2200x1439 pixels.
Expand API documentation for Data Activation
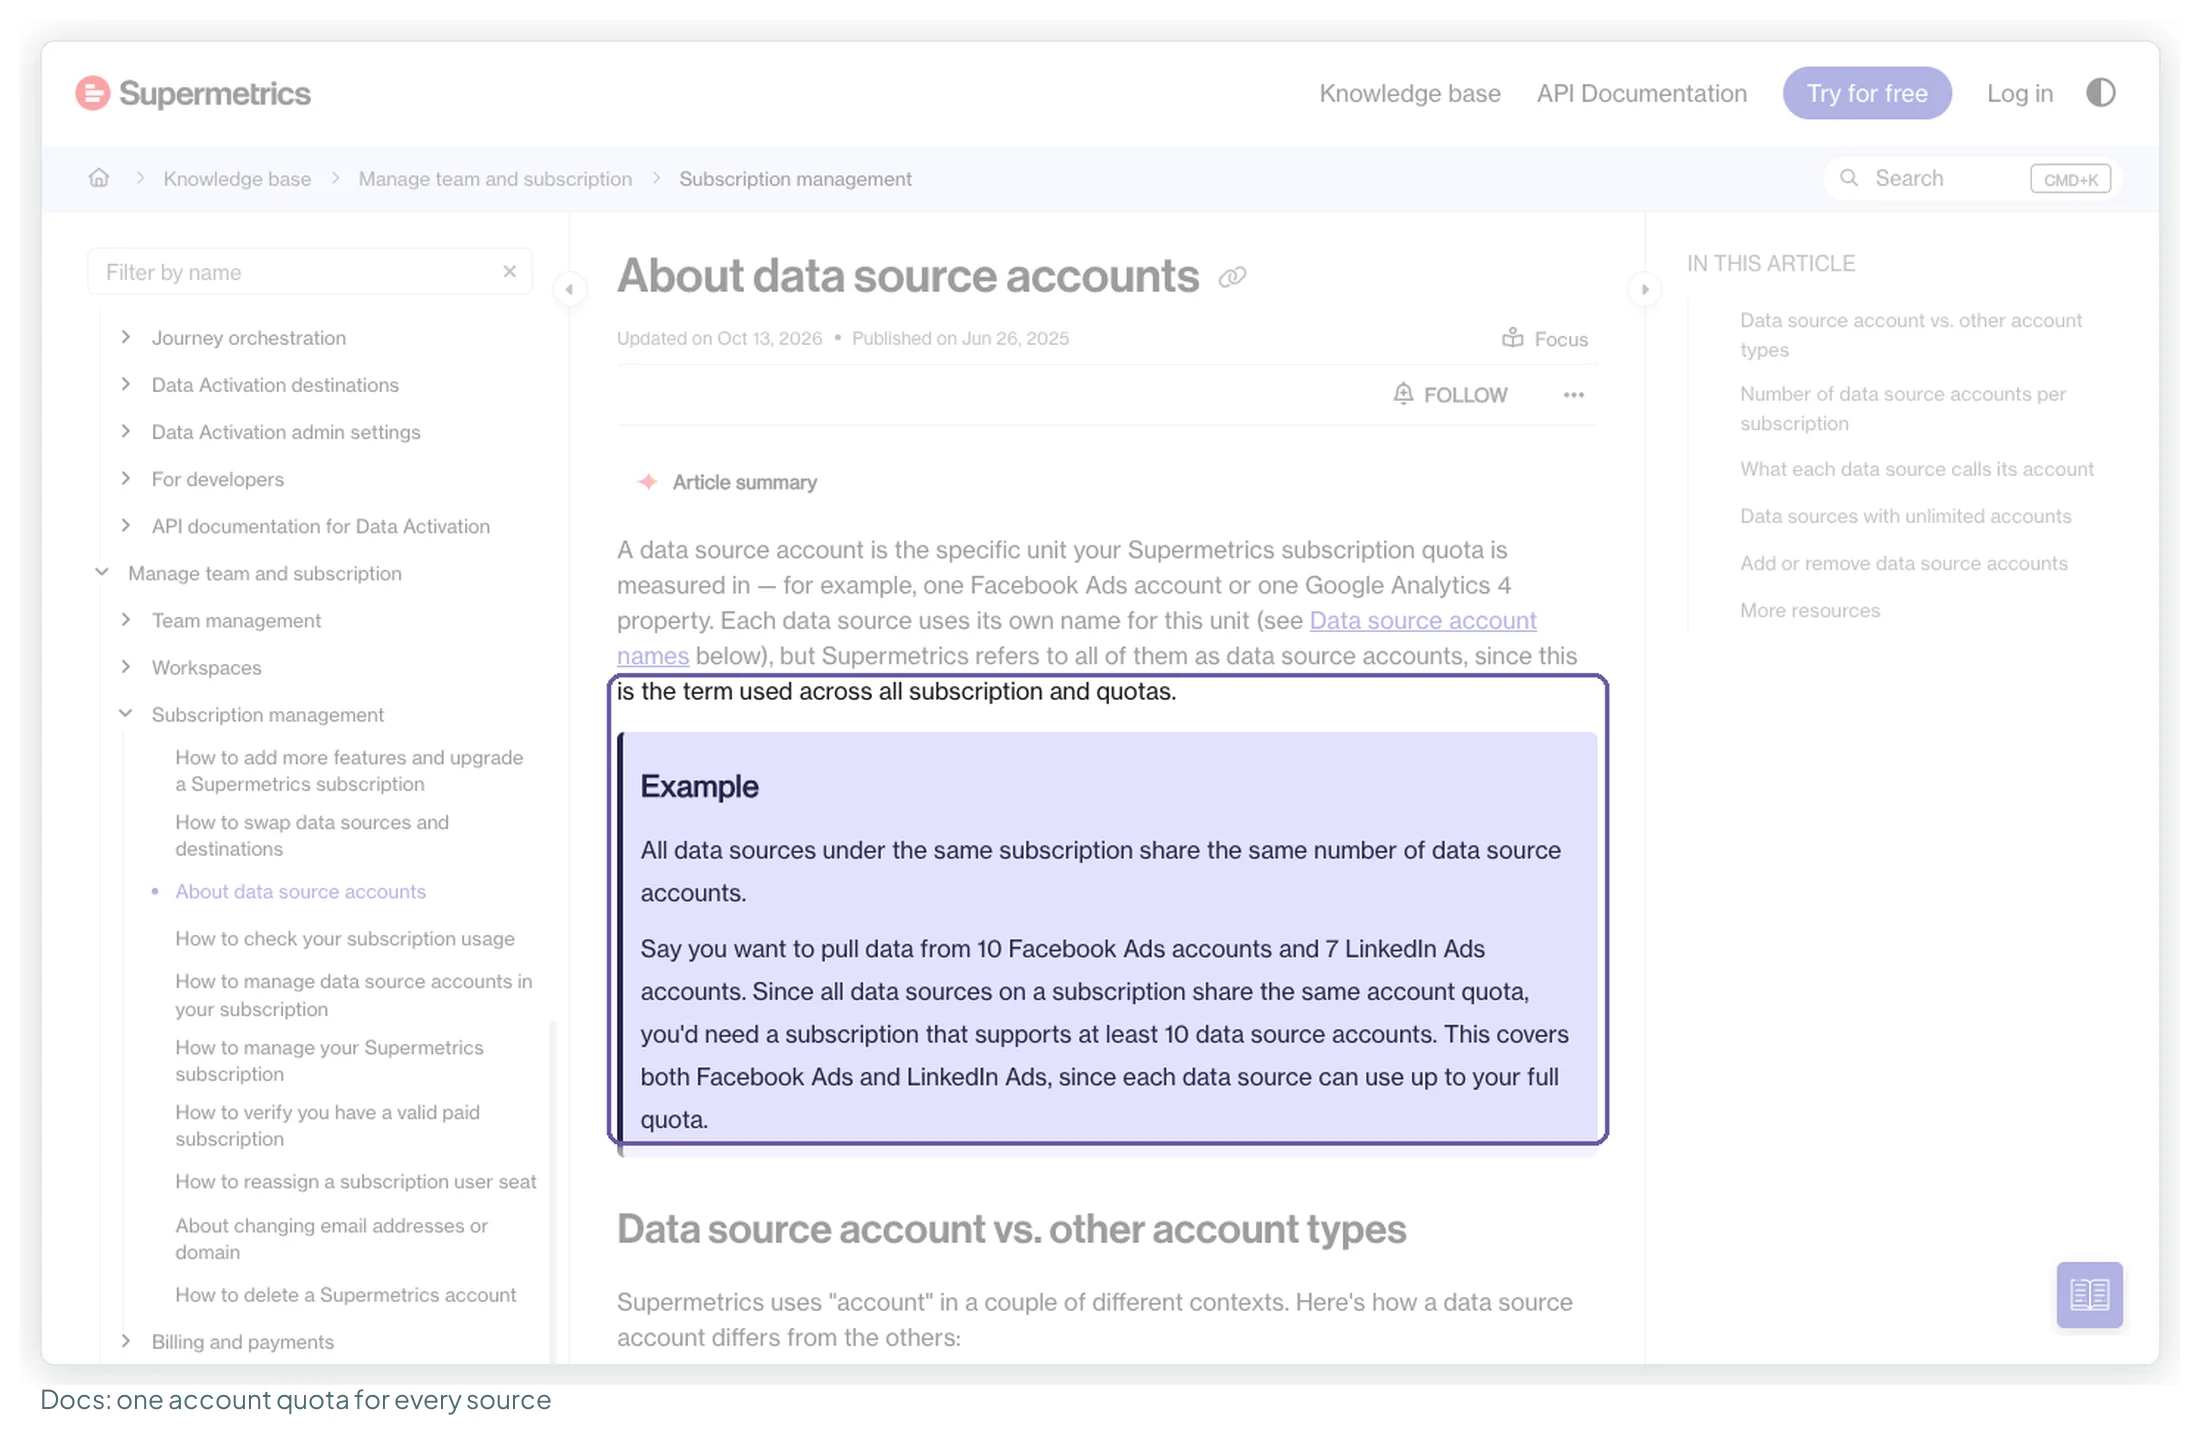point(126,525)
